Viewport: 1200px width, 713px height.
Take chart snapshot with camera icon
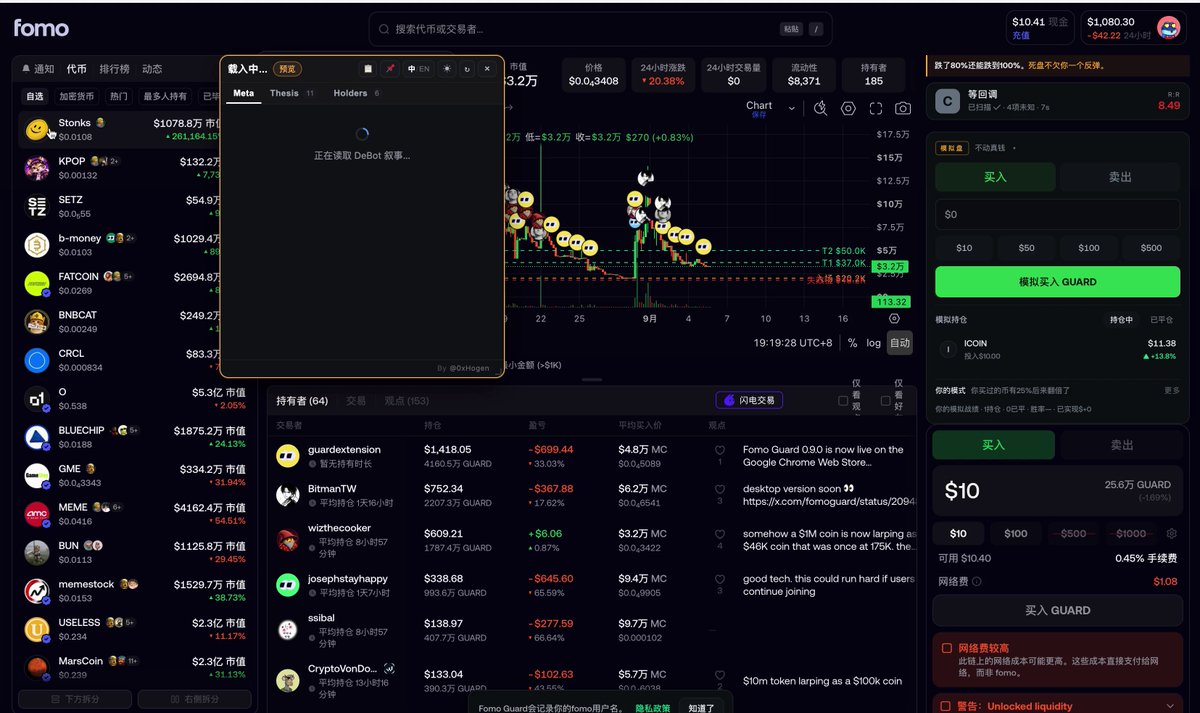[902, 108]
